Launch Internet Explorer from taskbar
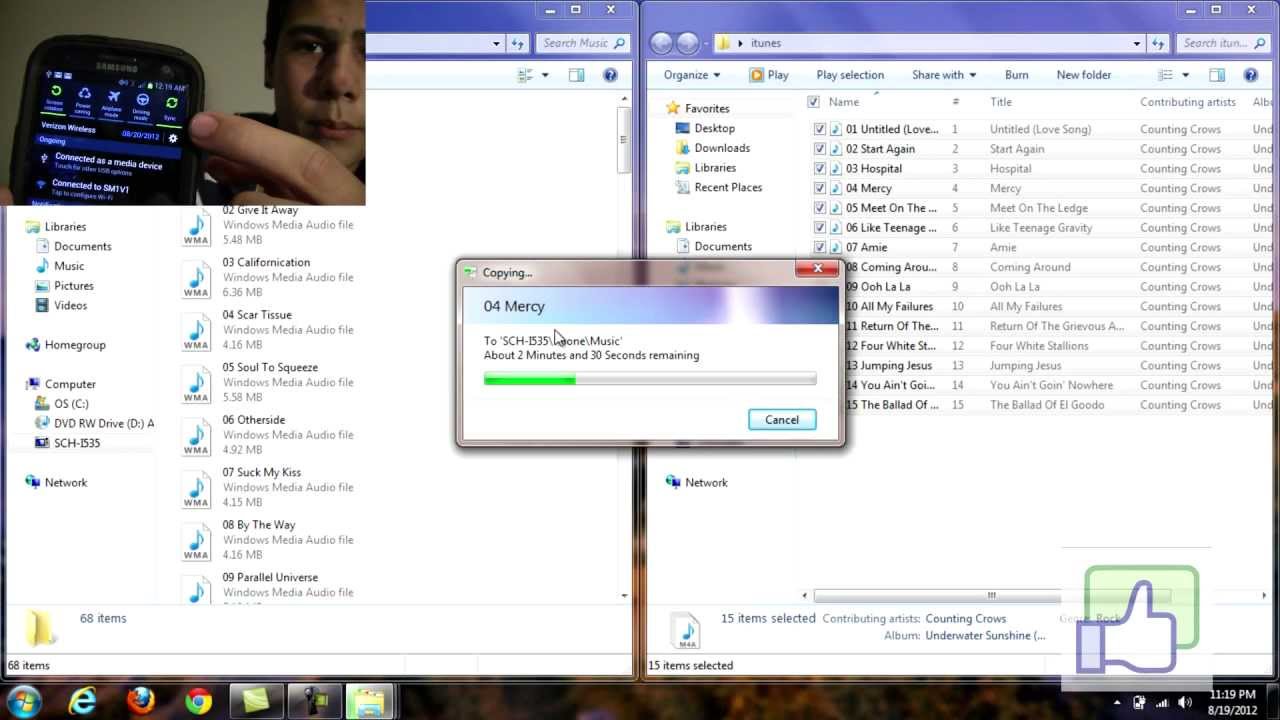The image size is (1280, 720). [82, 702]
